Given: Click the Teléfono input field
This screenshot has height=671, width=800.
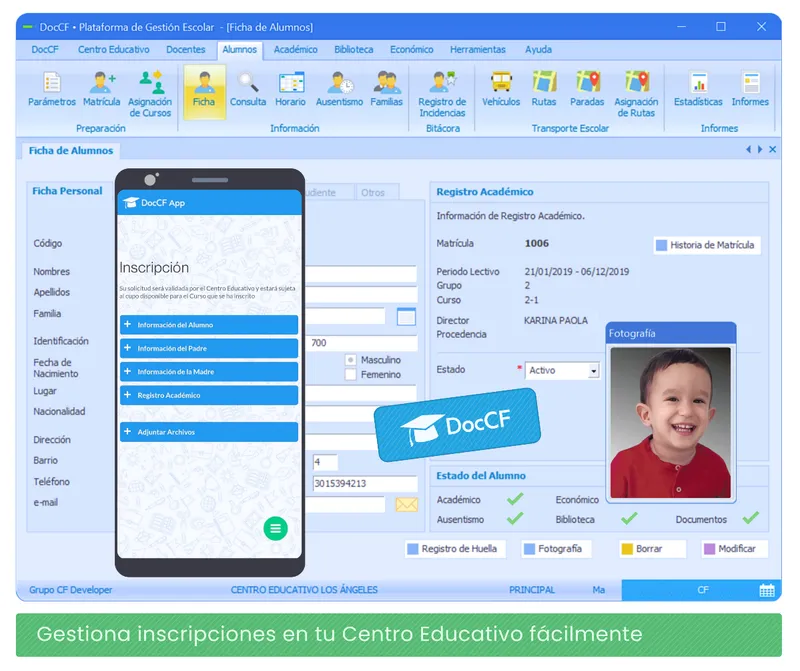Looking at the screenshot, I should (365, 483).
